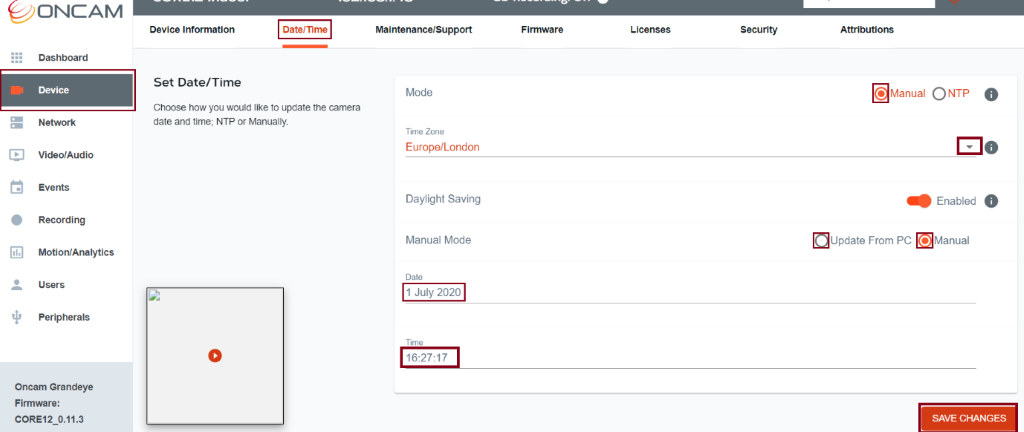
Task: Click the camera preview thumbnail
Action: pos(215,356)
